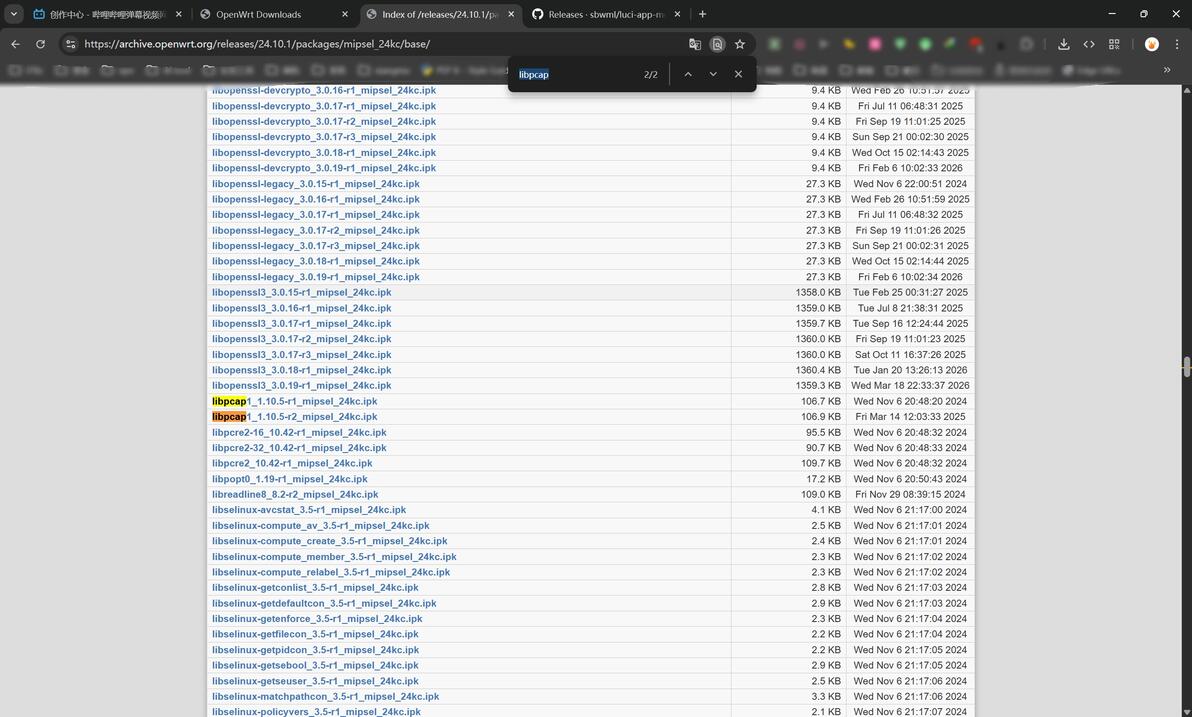This screenshot has width=1192, height=717.
Task: Open libselinux-getseuser_3.5-r1 package link
Action: pos(315,681)
